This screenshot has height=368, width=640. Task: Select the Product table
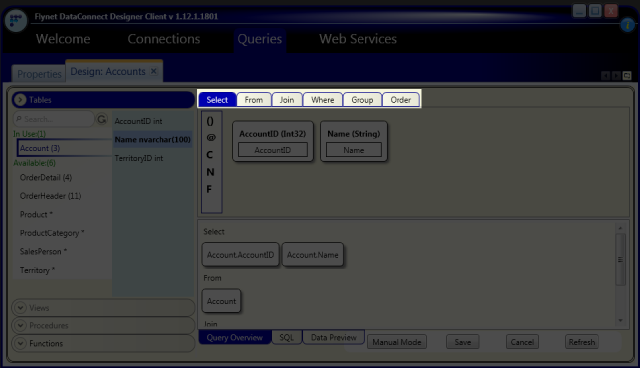(36, 214)
